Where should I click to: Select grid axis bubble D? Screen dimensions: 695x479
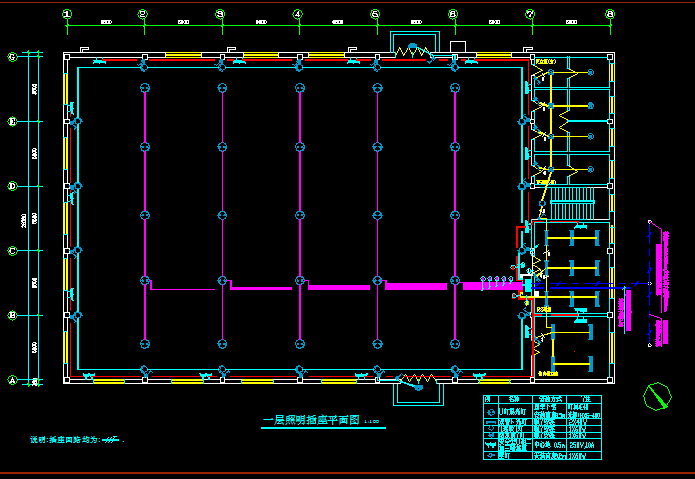(12, 186)
